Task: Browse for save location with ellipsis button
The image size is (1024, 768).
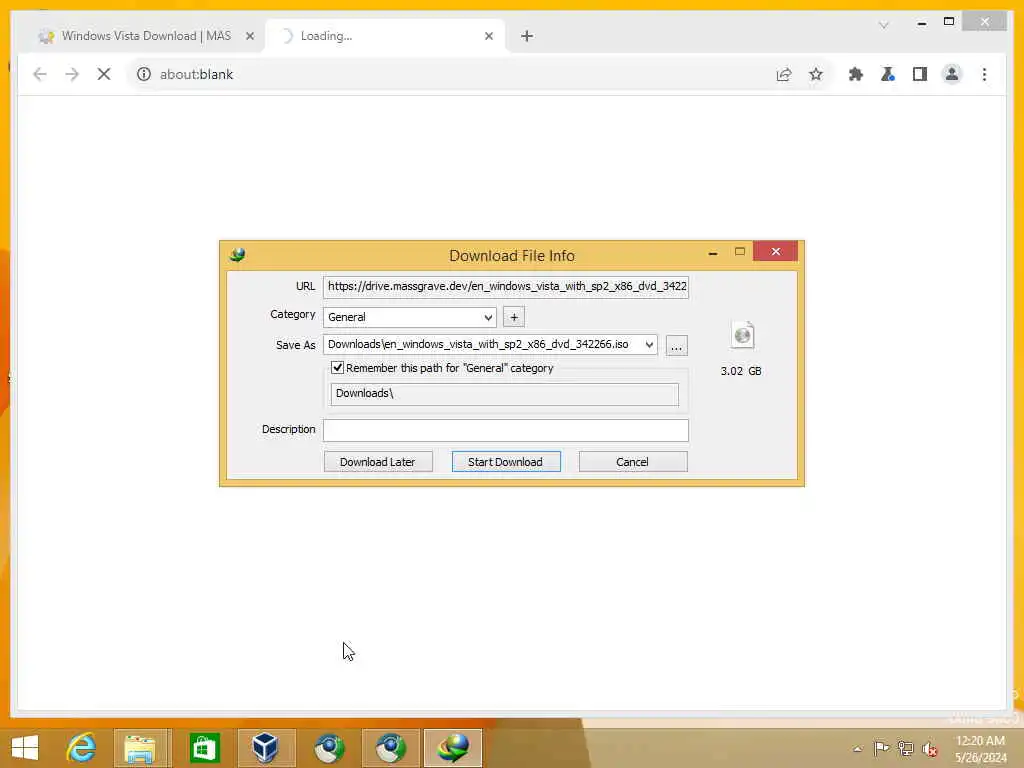Action: [x=677, y=345]
